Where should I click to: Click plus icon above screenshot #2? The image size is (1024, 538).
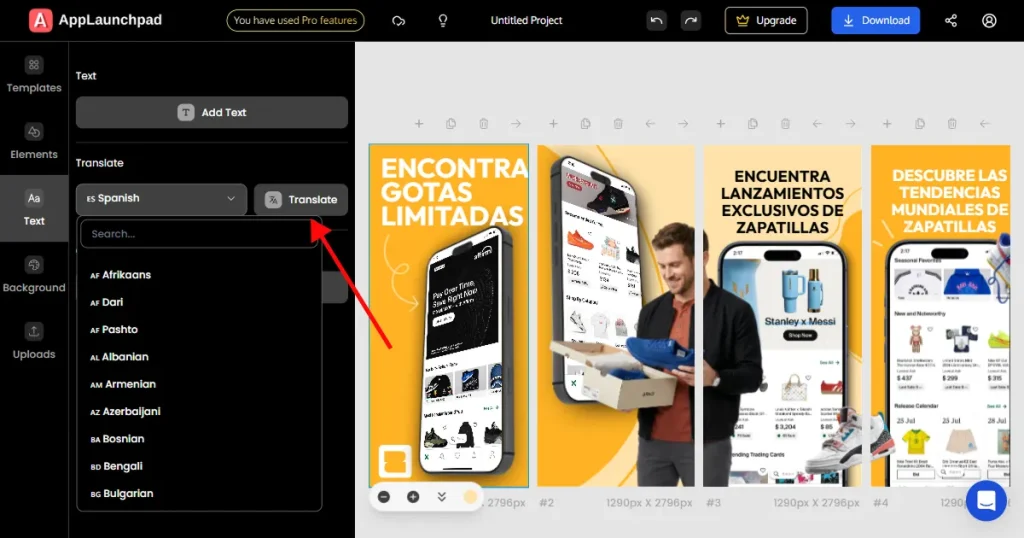click(x=553, y=123)
